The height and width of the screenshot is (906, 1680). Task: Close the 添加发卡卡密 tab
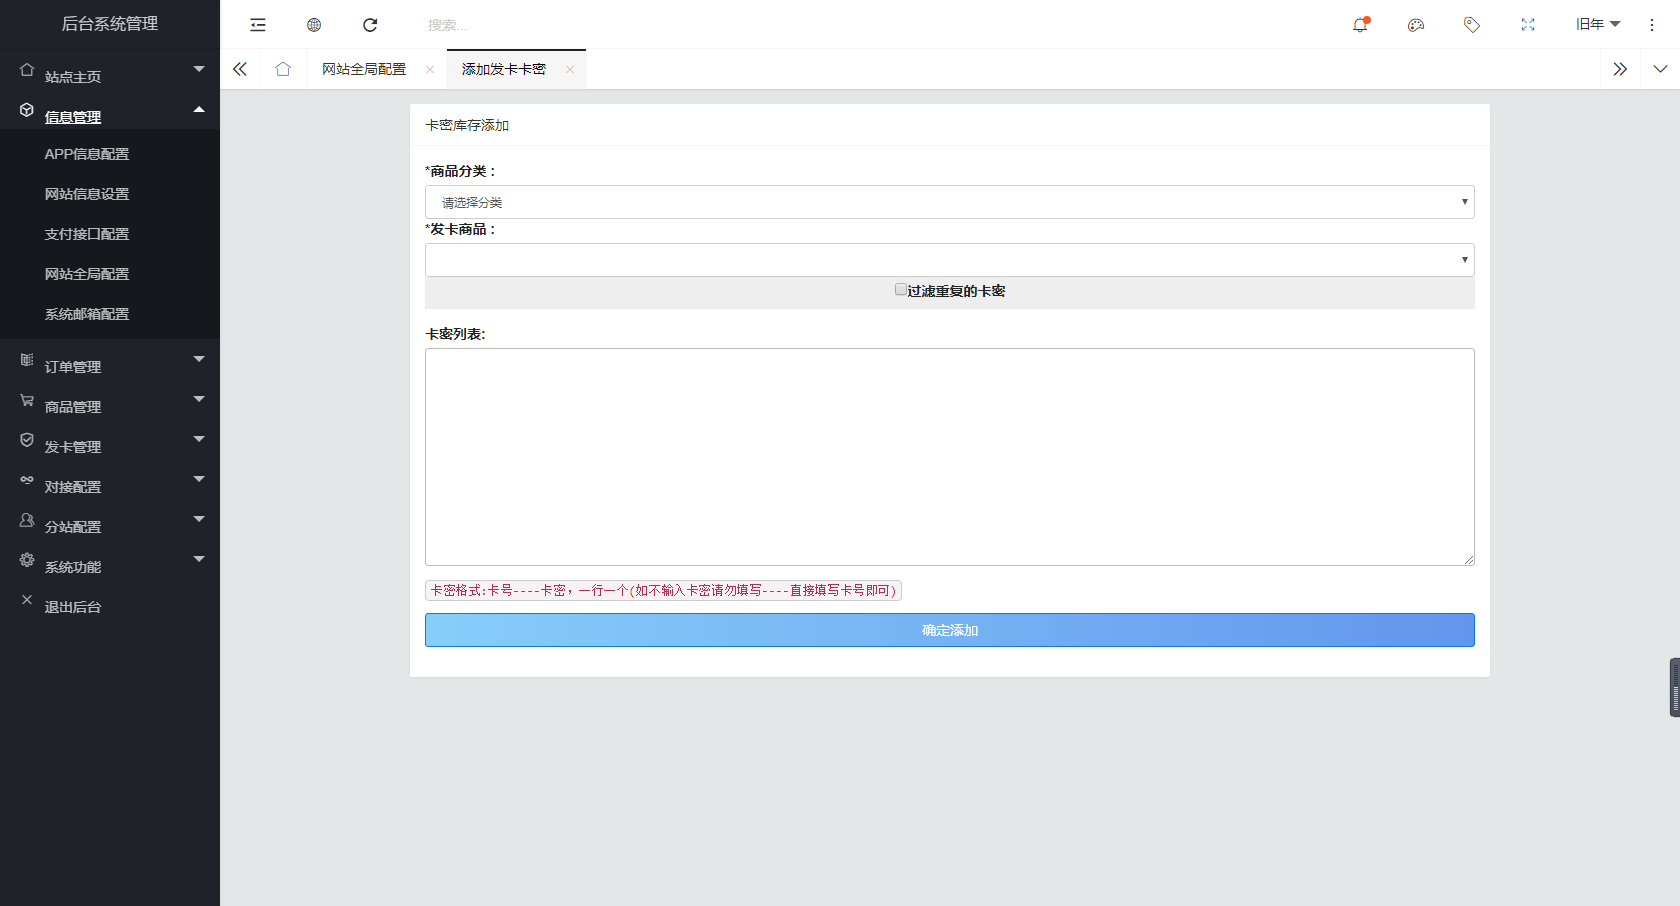point(570,69)
